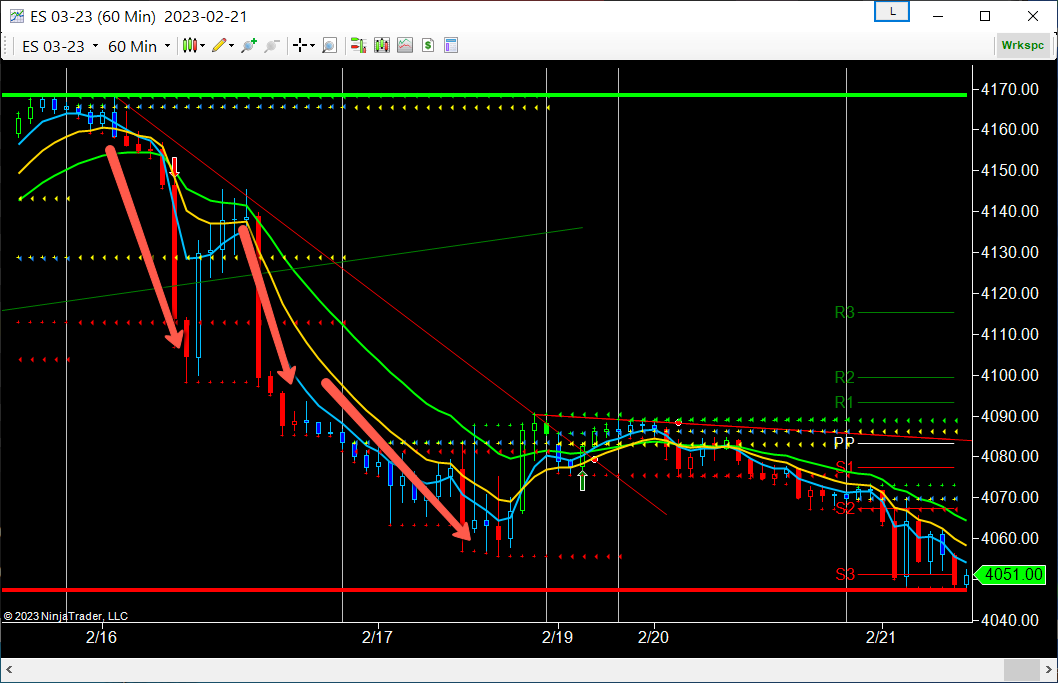Open the 60 Min interval selector

pos(139,47)
